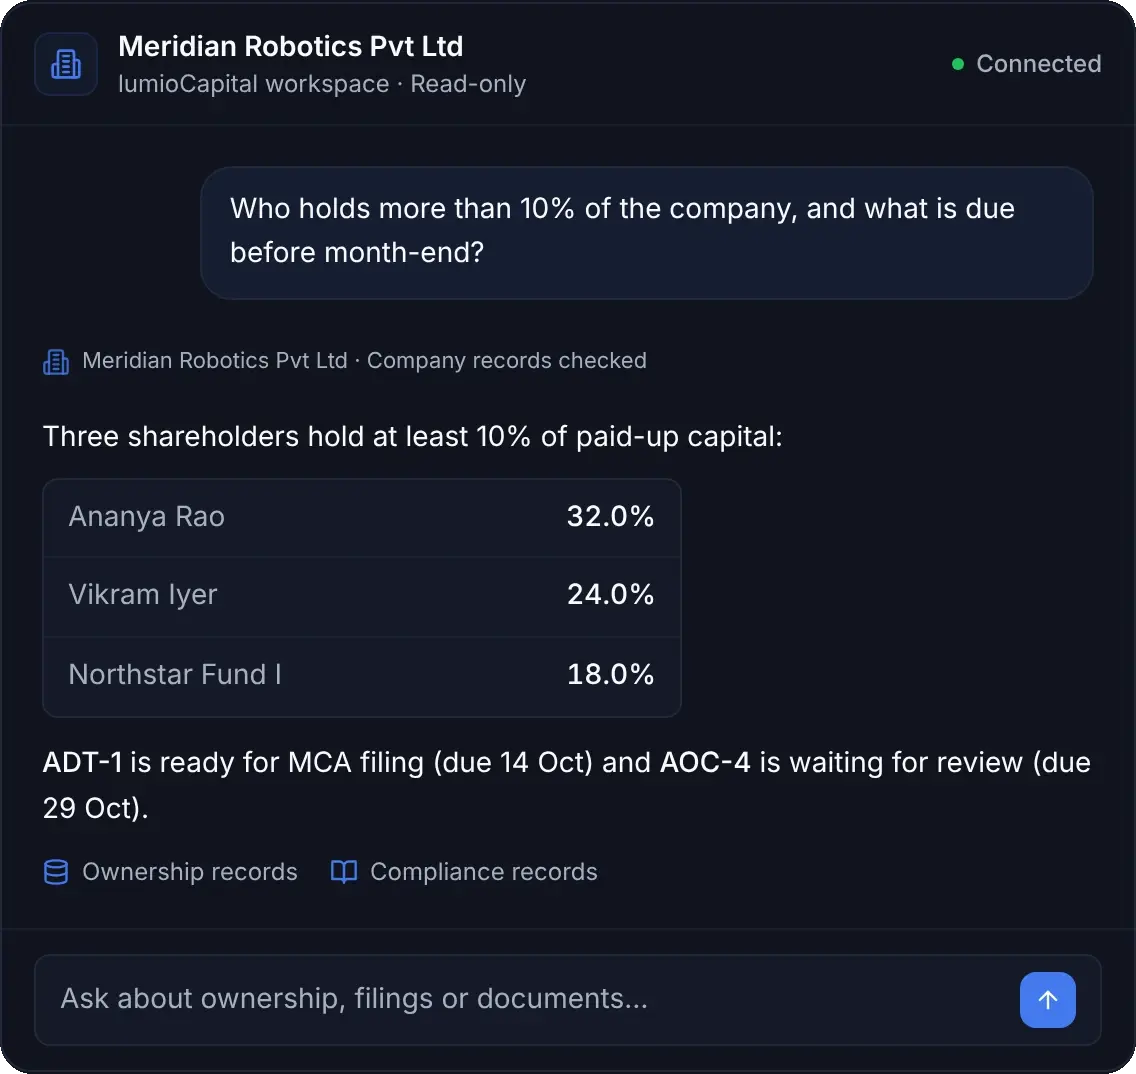Click the green Connected status dot
This screenshot has width=1136, height=1074.
957,64
